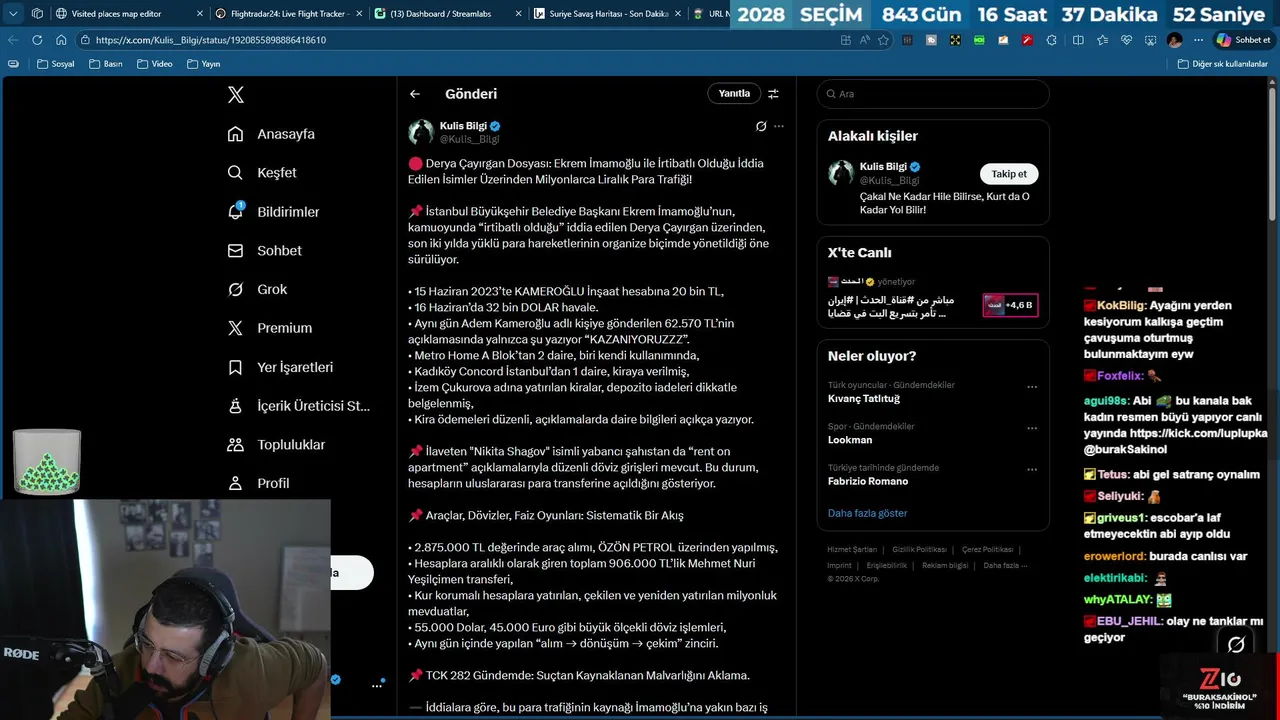Click the split screen icon
Screen dimensions: 1280x720
tap(1078, 40)
